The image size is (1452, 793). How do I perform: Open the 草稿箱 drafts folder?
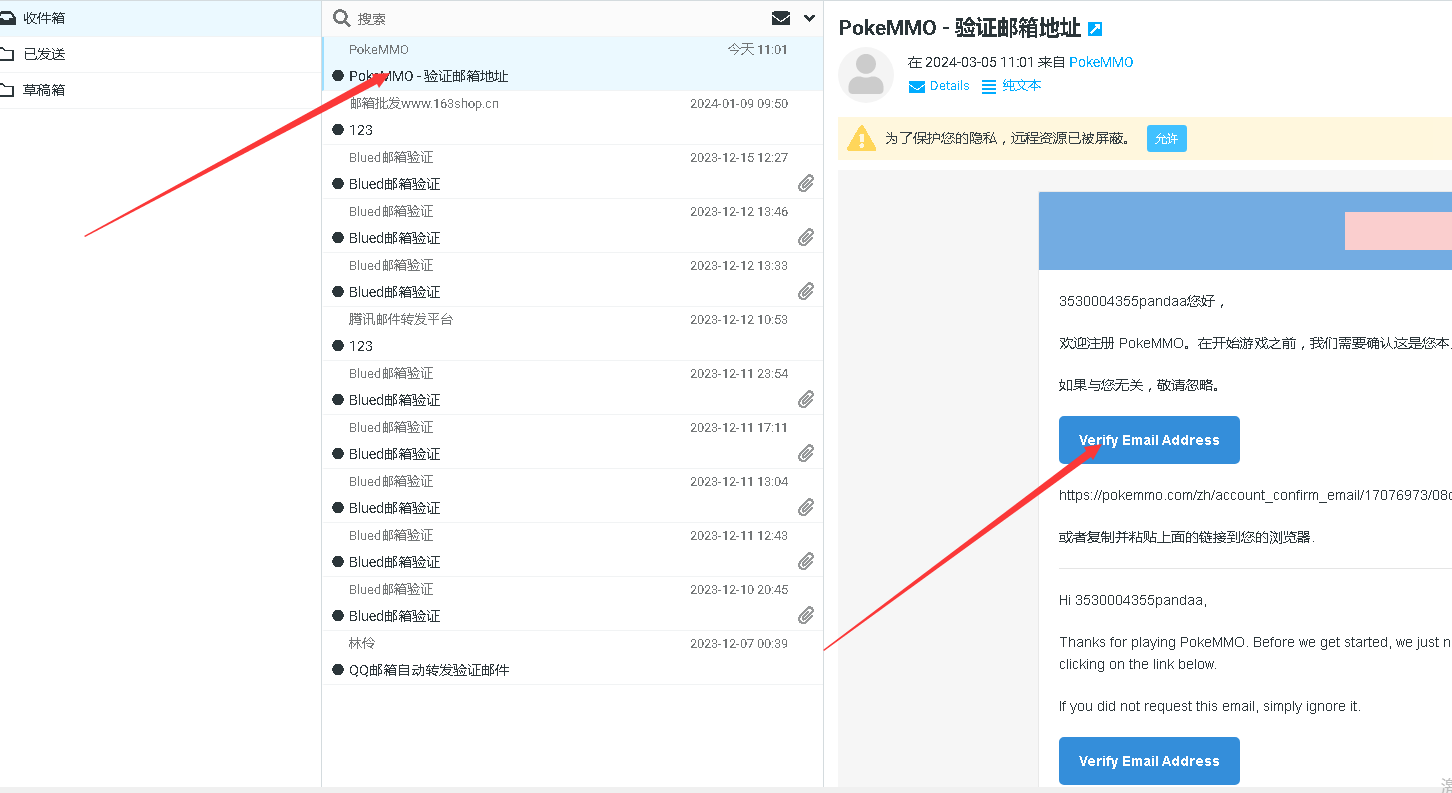[160, 90]
